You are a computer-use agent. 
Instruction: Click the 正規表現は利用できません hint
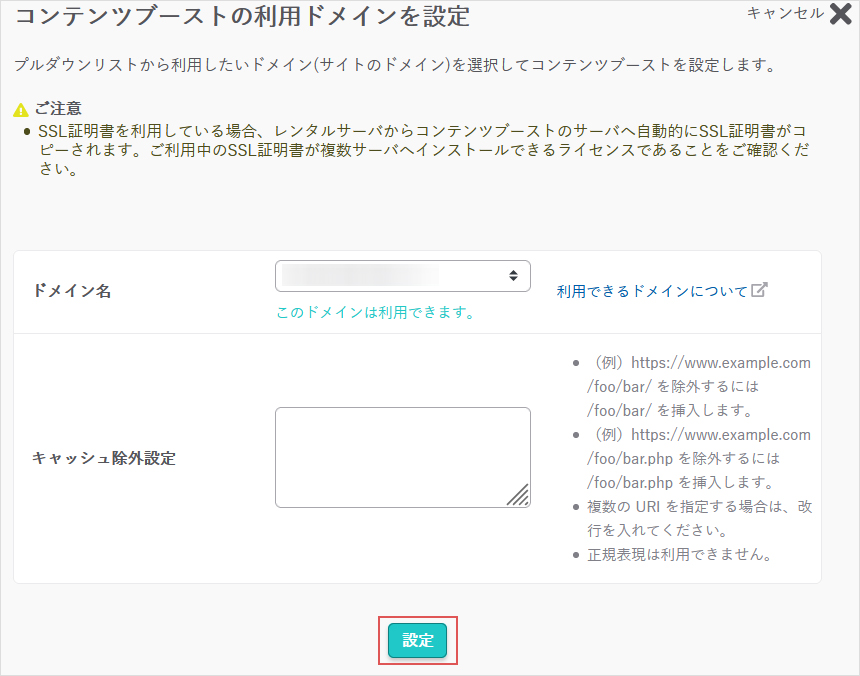[x=679, y=554]
